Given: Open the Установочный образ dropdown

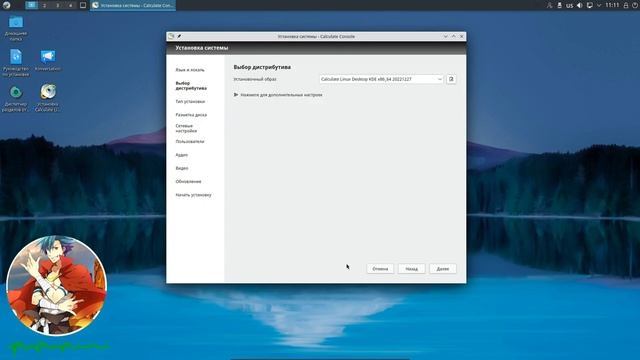Looking at the screenshot, I should point(381,79).
